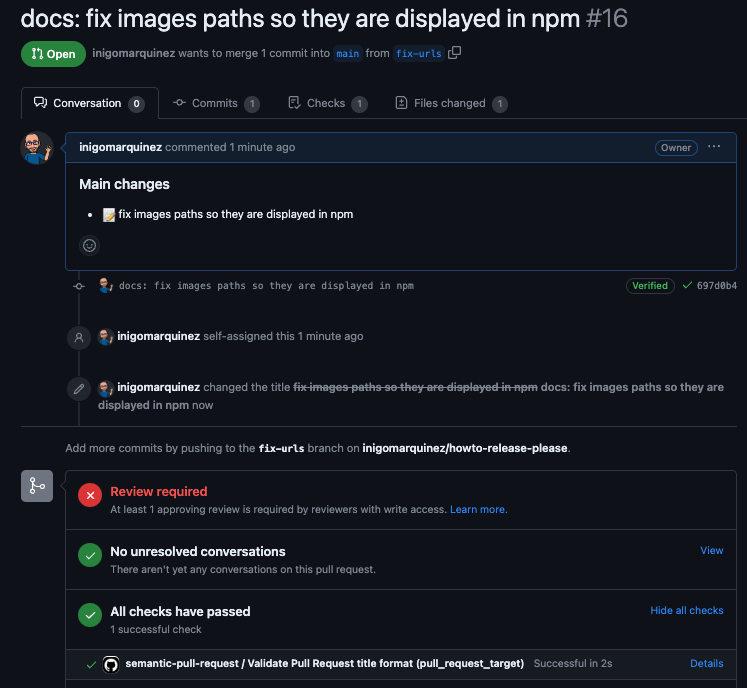Open the main branch link
The height and width of the screenshot is (688, 747).
(348, 53)
